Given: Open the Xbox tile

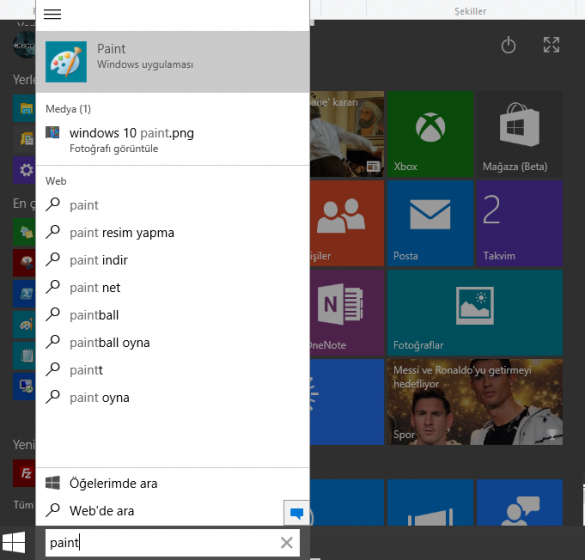Looking at the screenshot, I should pyautogui.click(x=430, y=134).
